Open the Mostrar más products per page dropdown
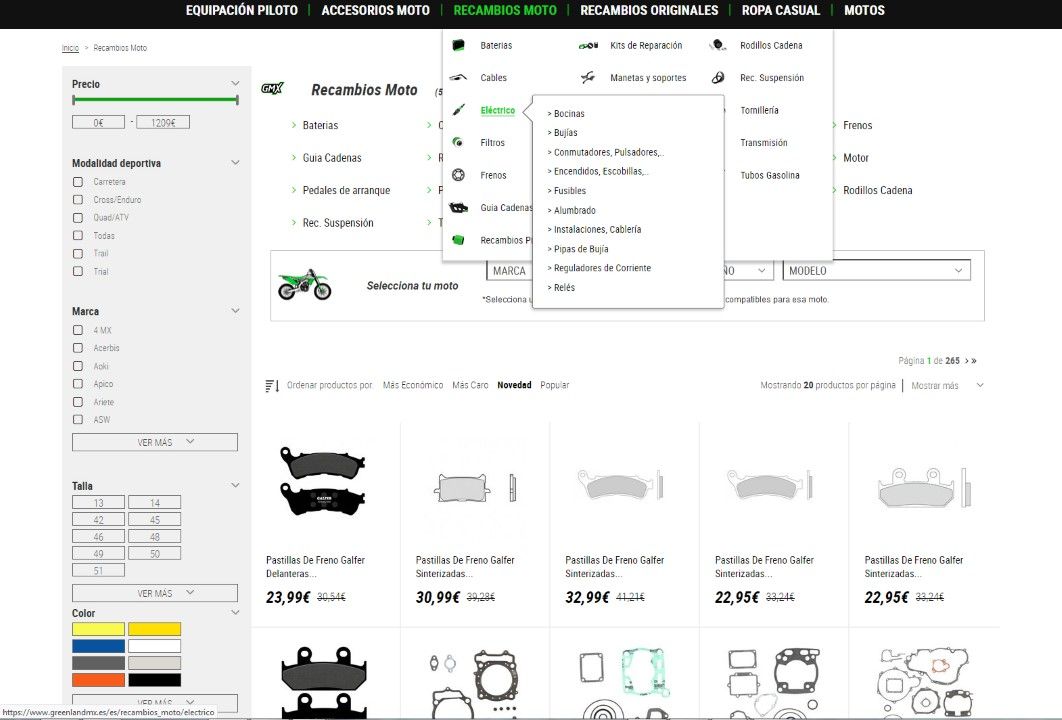The height and width of the screenshot is (720, 1062). click(946, 386)
